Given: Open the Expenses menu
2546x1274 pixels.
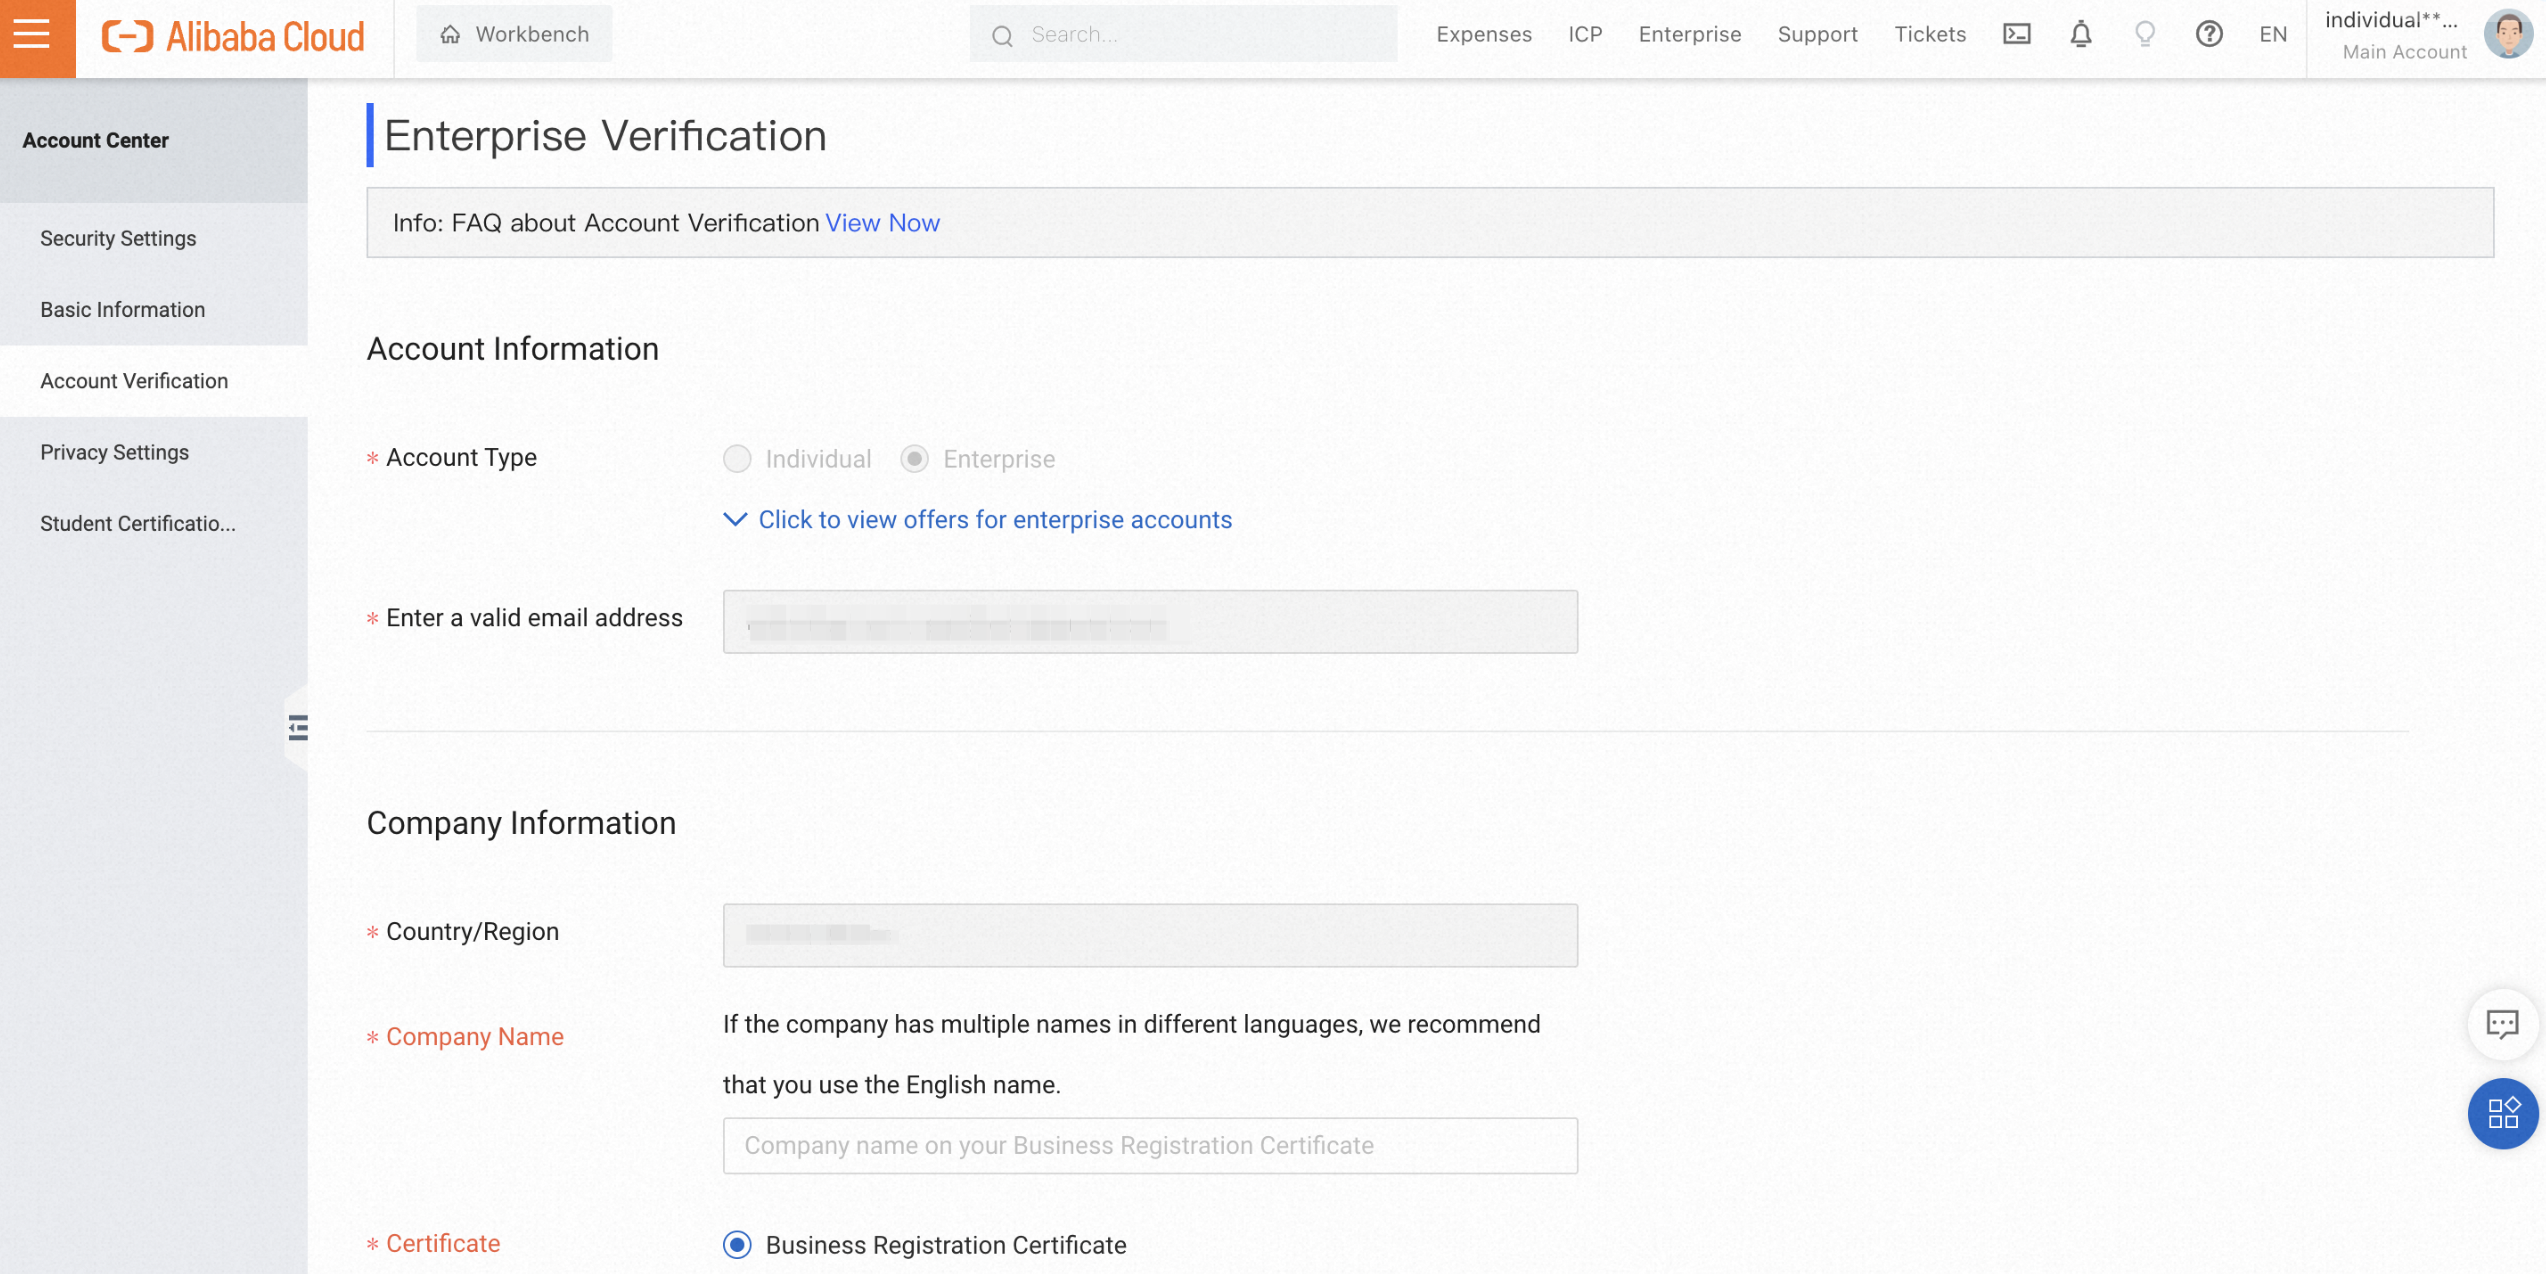Looking at the screenshot, I should (1484, 35).
